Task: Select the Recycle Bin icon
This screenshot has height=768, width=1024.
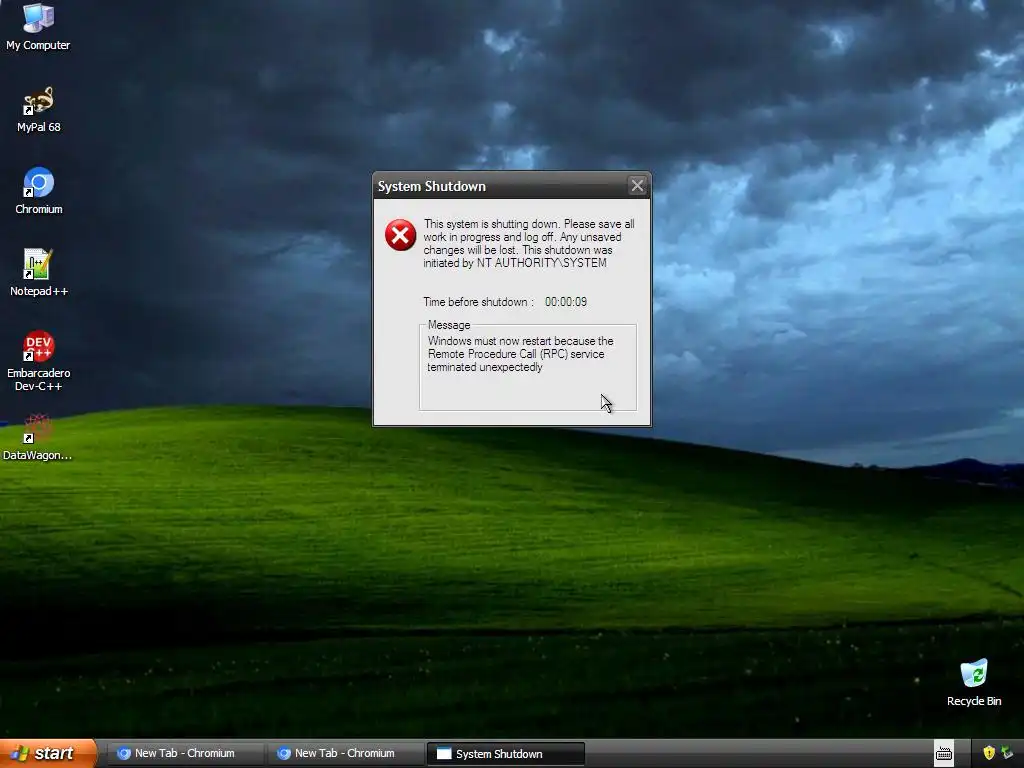Action: (x=974, y=683)
